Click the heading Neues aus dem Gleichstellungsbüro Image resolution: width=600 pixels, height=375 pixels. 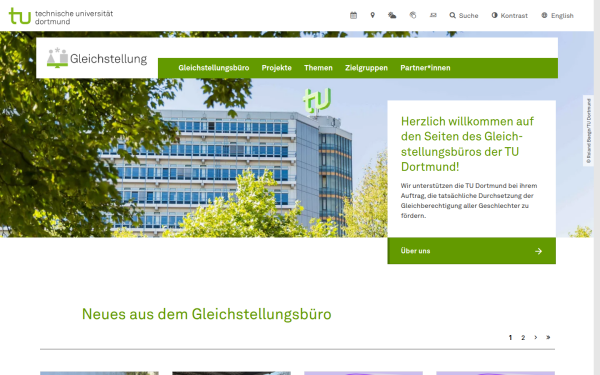(207, 314)
